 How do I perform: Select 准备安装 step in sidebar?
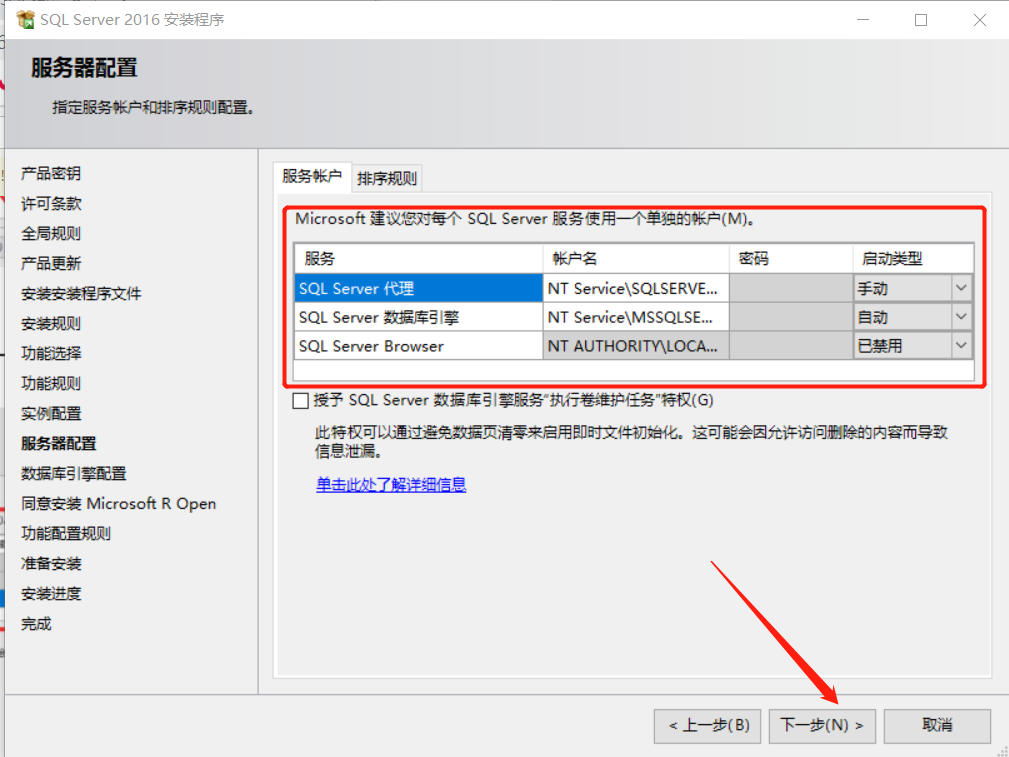(51, 564)
